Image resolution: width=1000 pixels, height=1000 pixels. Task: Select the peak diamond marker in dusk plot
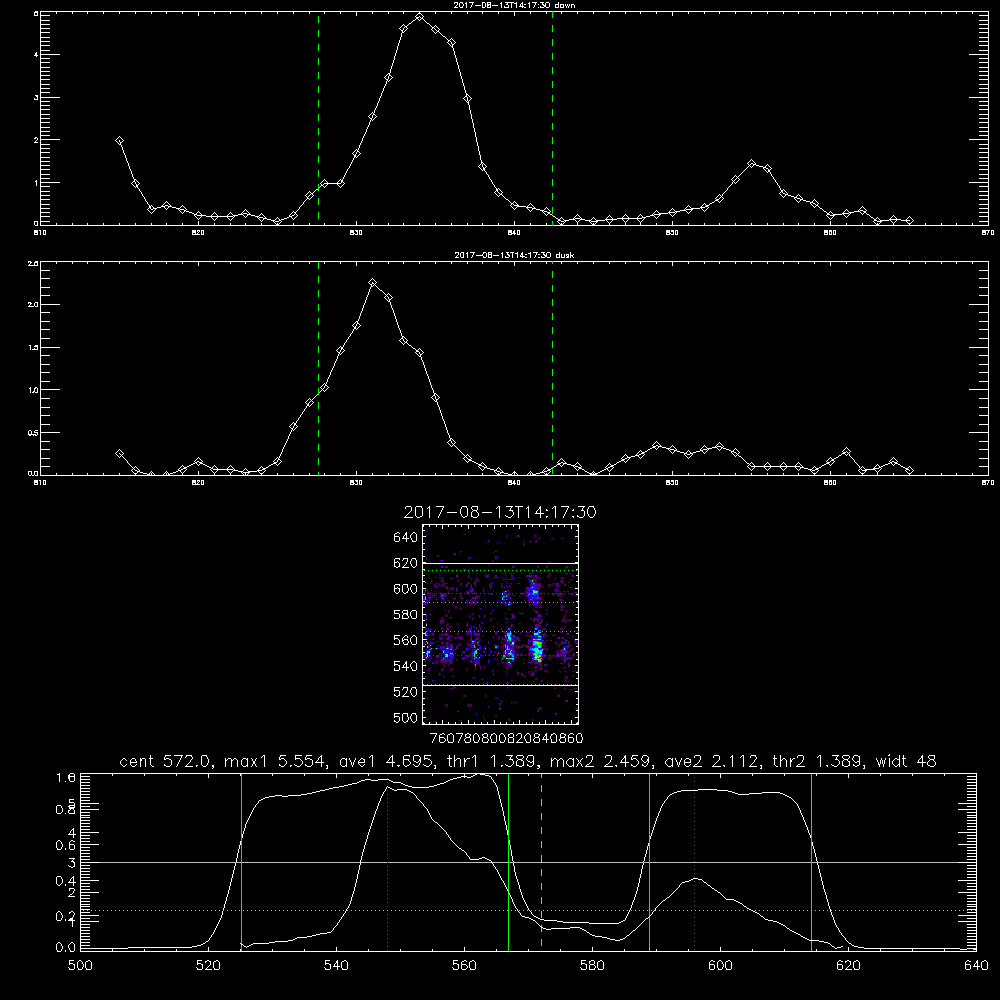(x=372, y=283)
